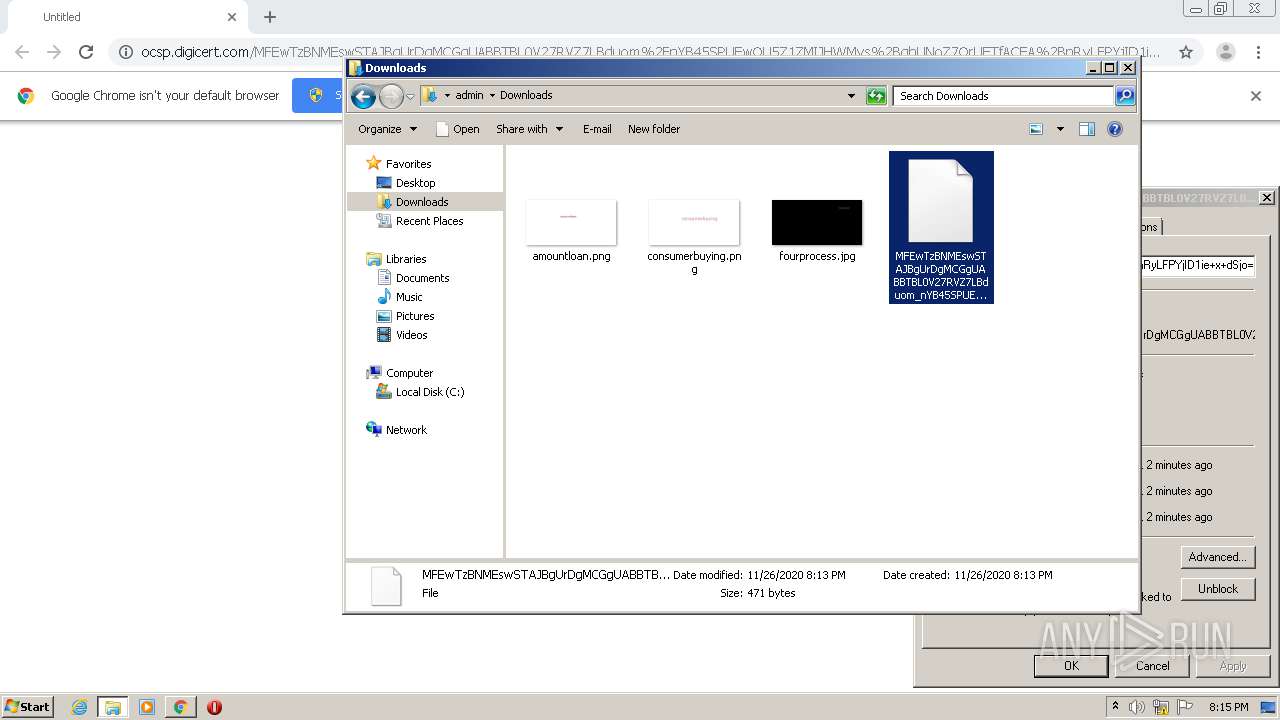
Task: Select the MFEwTzBNMEsw file icon
Action: tap(941, 200)
